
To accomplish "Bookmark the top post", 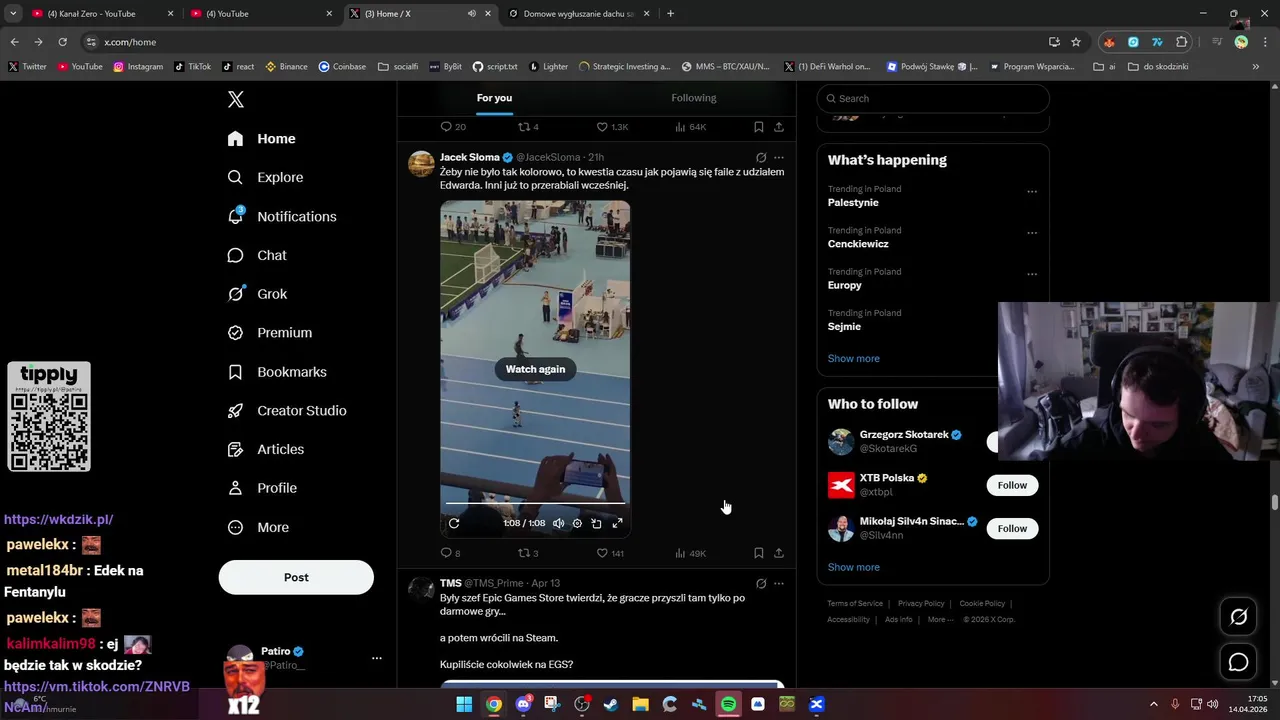I will point(759,127).
